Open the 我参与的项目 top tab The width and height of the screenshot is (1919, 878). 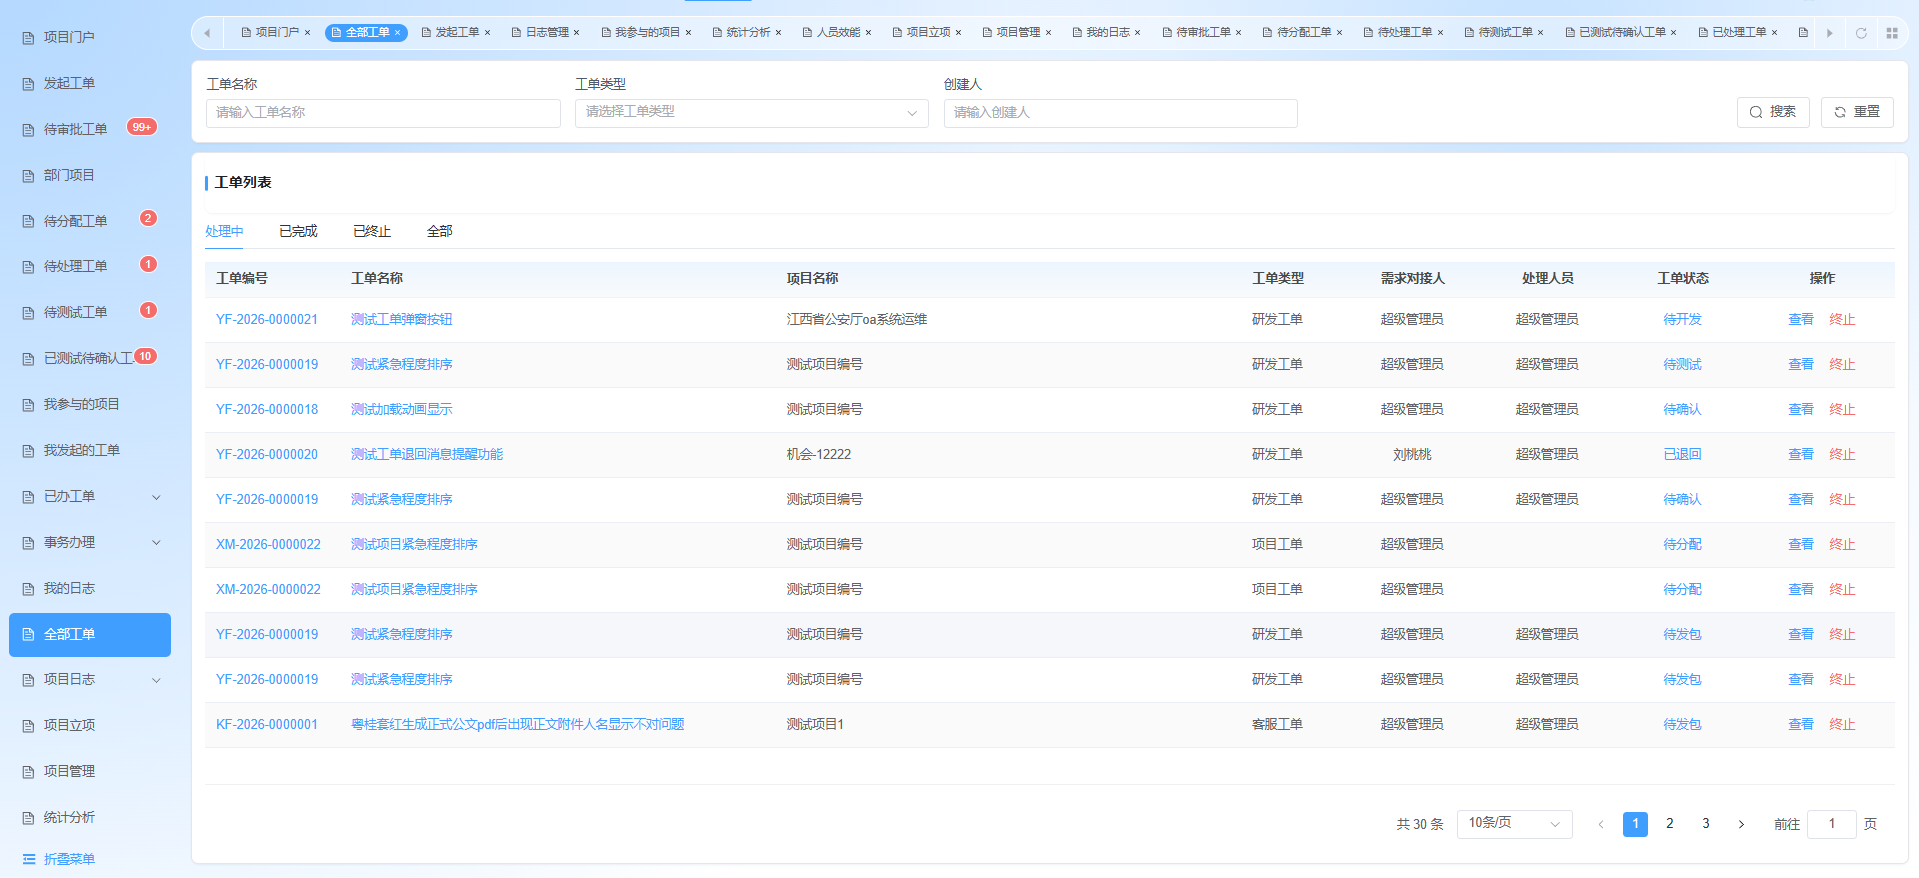click(646, 33)
